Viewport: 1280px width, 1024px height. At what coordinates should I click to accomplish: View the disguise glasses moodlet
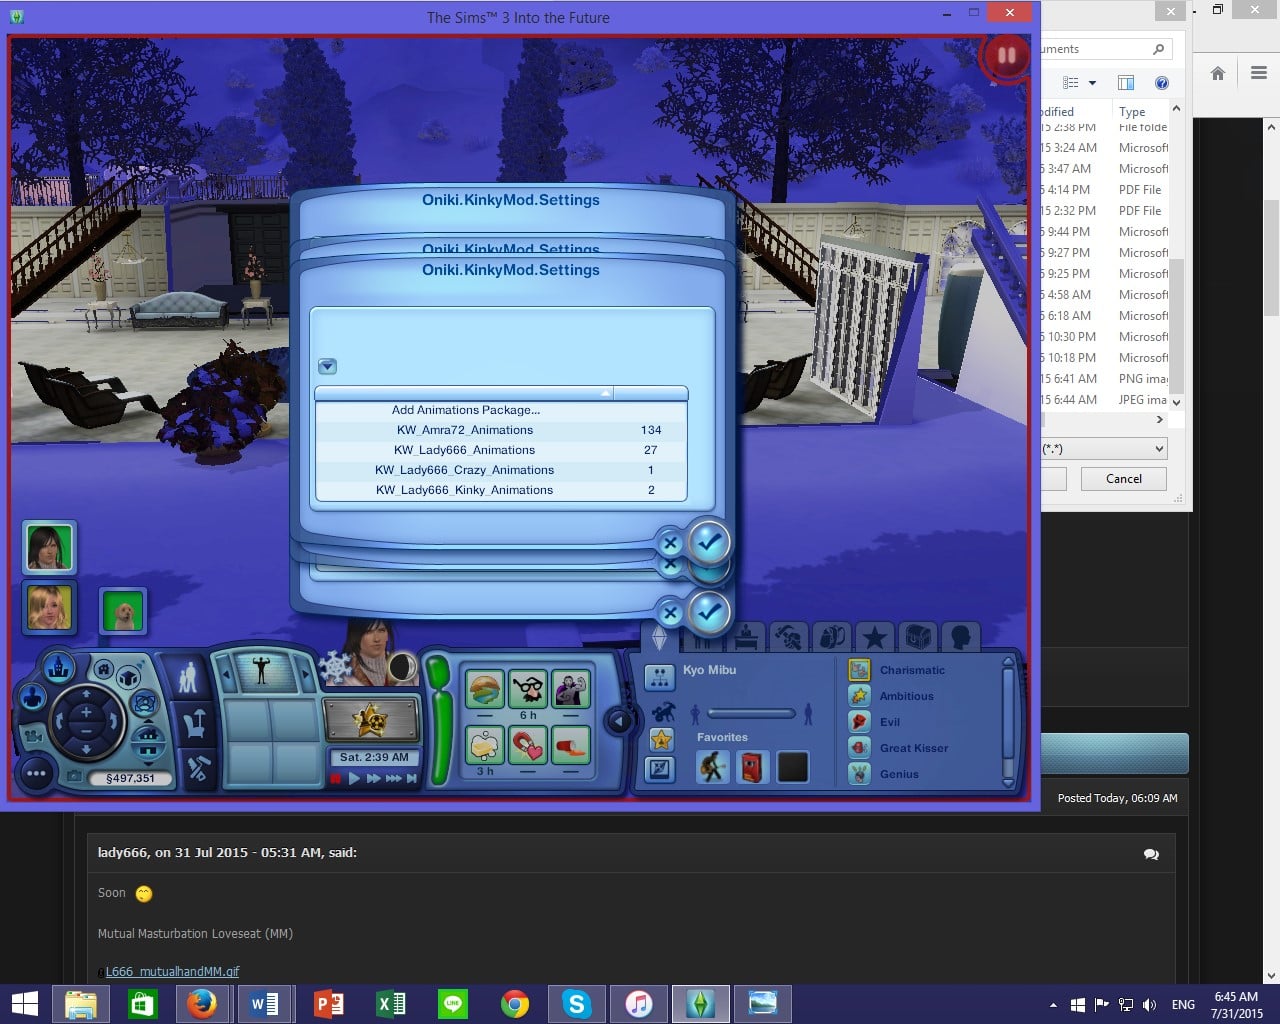tap(528, 689)
